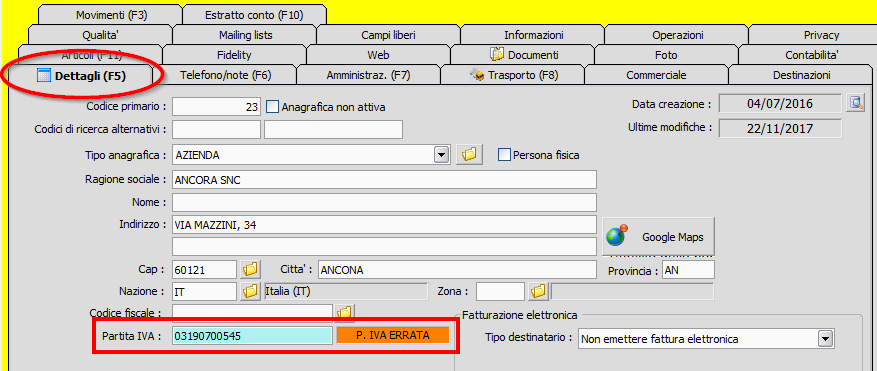This screenshot has width=877, height=371.
Task: Open the Contabilita' tab
Action: click(808, 55)
